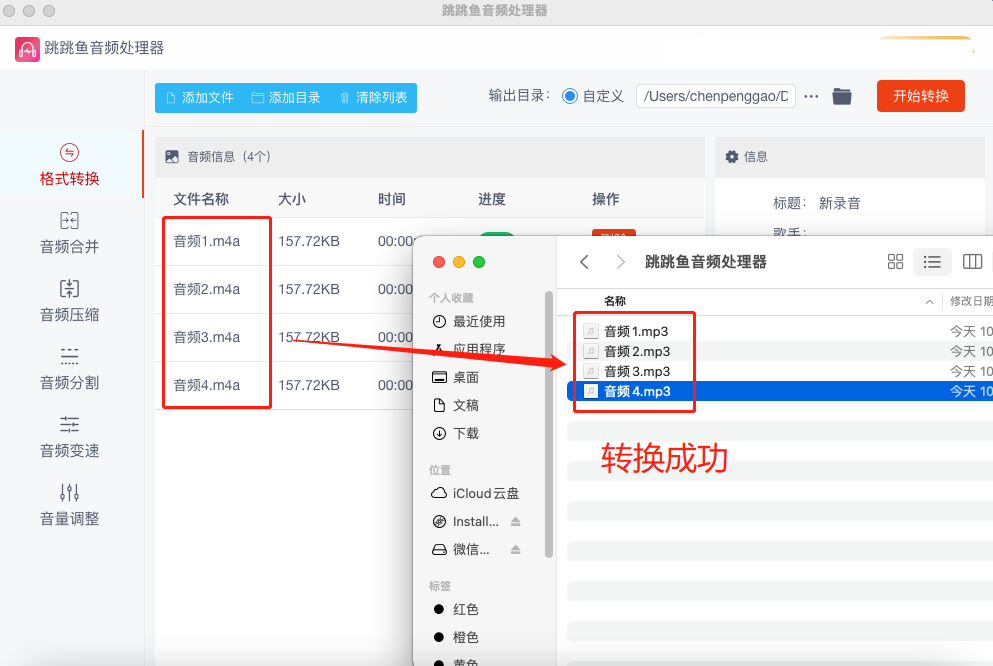Image resolution: width=993 pixels, height=666 pixels.
Task: Click 添加文件 add file button
Action: click(x=198, y=98)
